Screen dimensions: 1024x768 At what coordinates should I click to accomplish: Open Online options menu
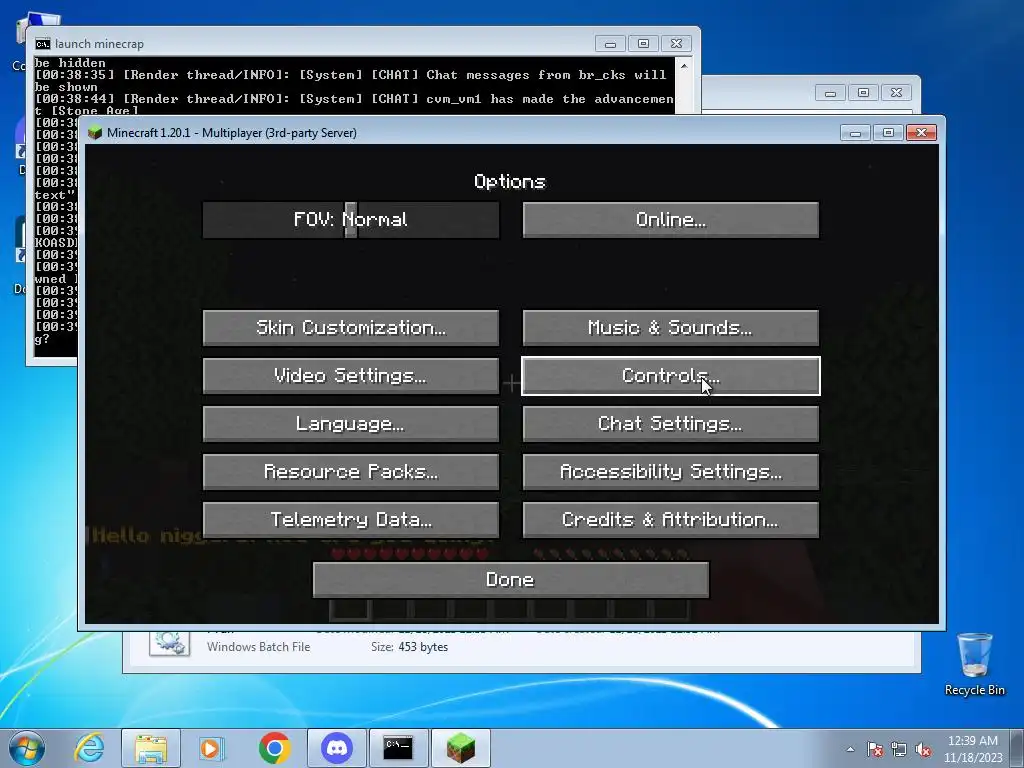click(671, 220)
